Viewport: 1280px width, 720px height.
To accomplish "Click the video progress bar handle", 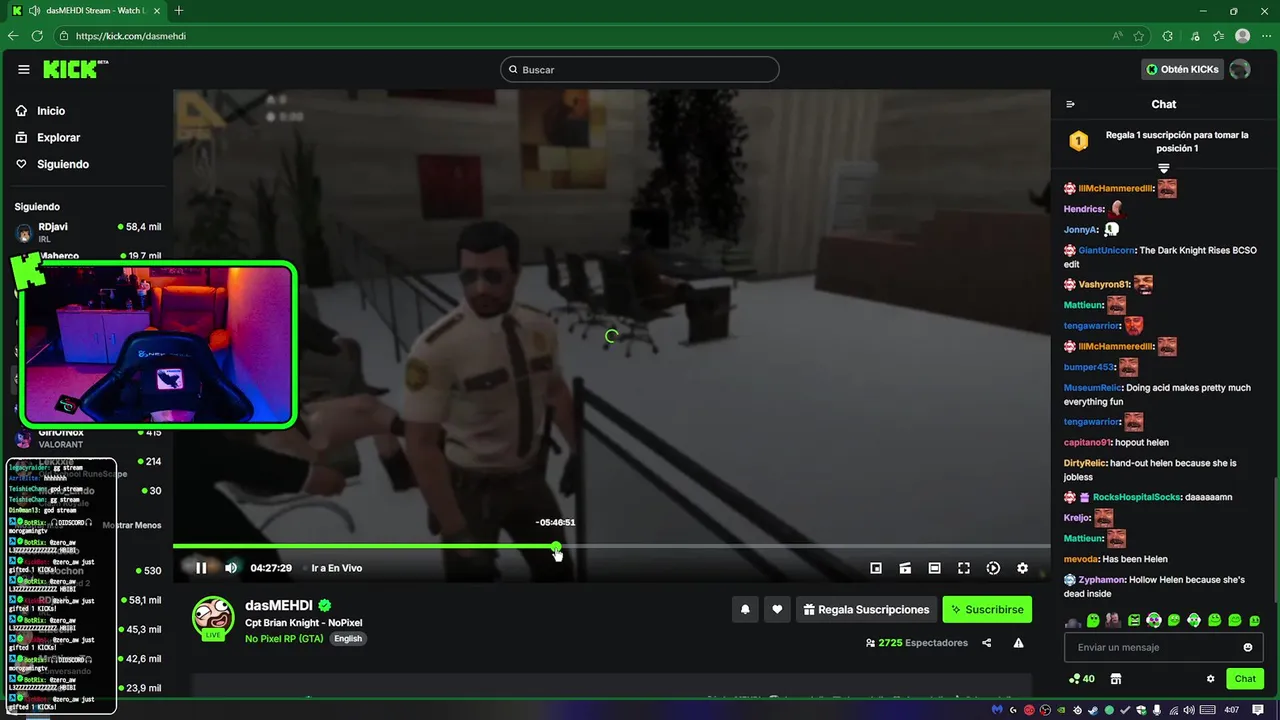I will (556, 546).
